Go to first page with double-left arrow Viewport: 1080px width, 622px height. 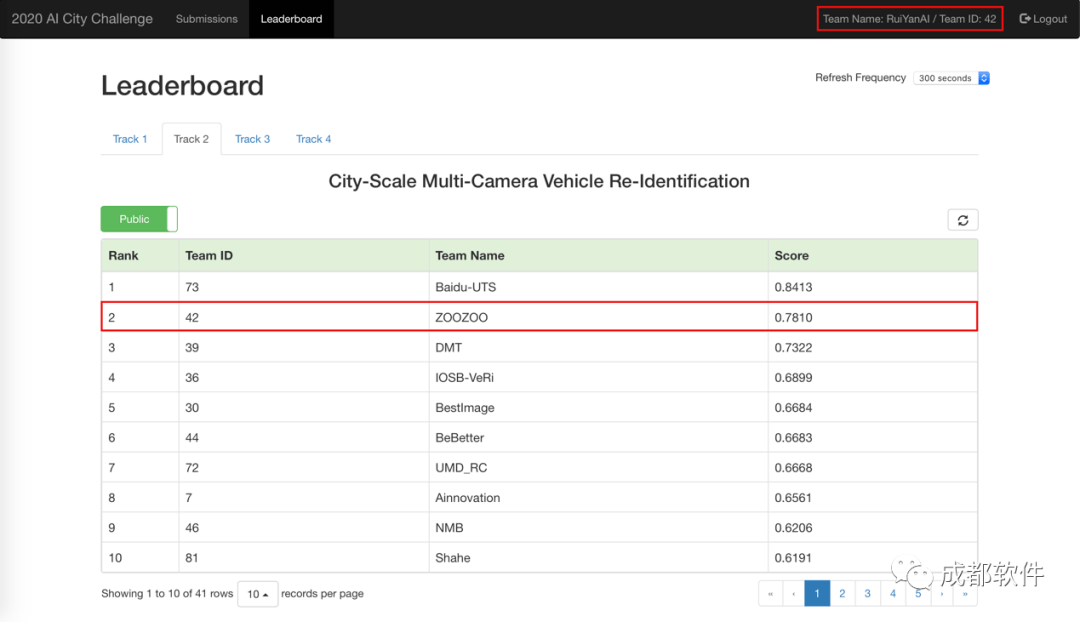(770, 594)
